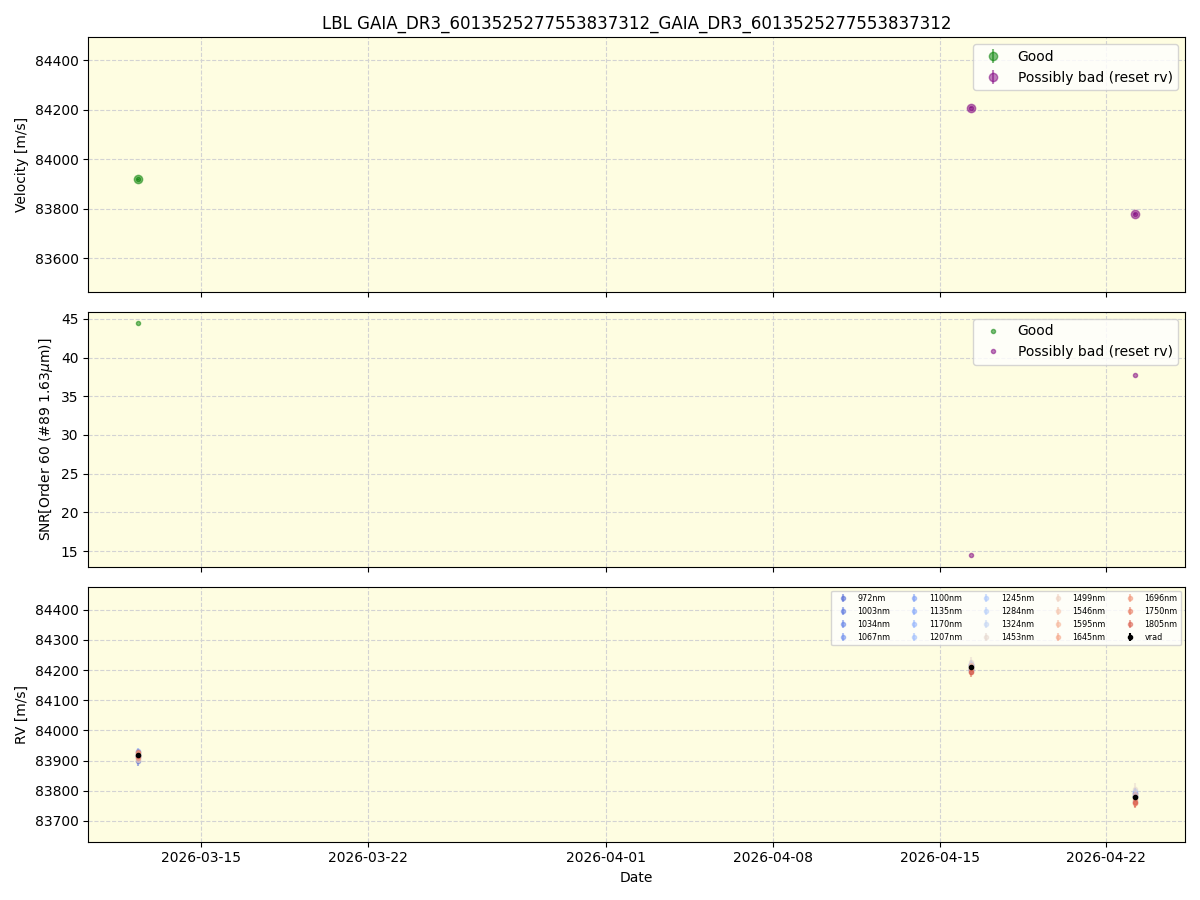Screen dimensions: 1200x900
Task: Click the green Good velocity data point
Action: coord(138,179)
